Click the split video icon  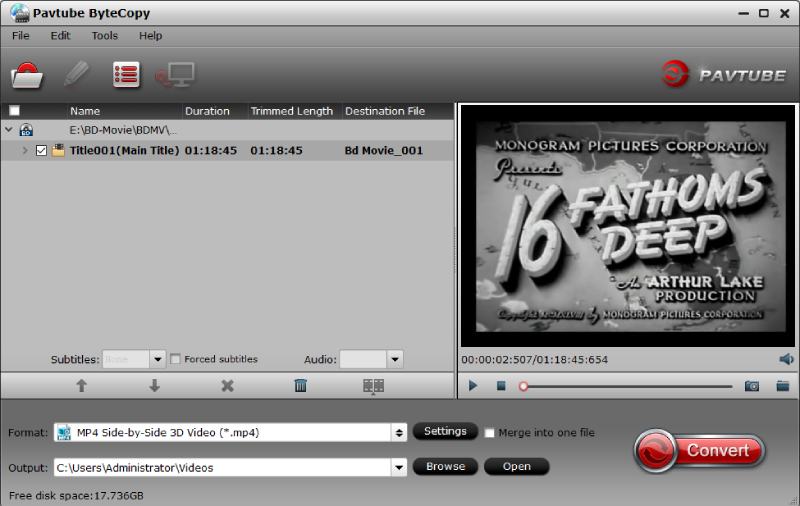tap(373, 386)
